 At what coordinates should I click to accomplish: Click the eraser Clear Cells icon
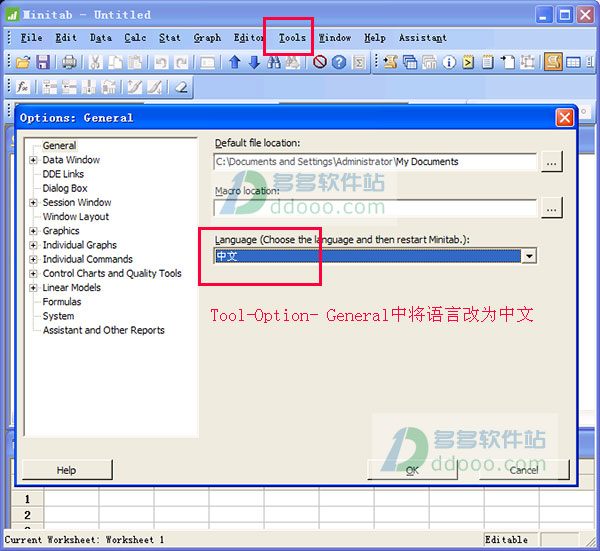(x=181, y=87)
